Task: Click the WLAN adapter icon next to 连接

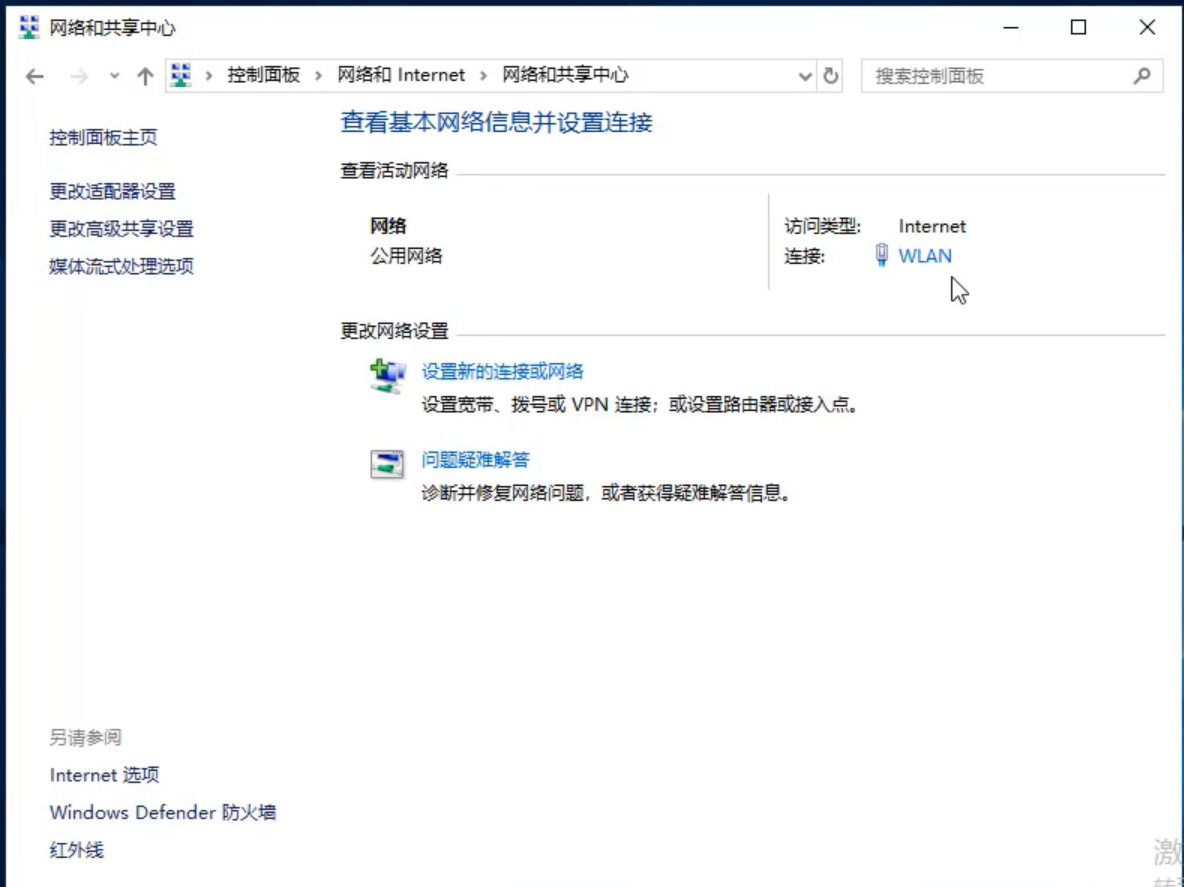Action: pyautogui.click(x=881, y=255)
